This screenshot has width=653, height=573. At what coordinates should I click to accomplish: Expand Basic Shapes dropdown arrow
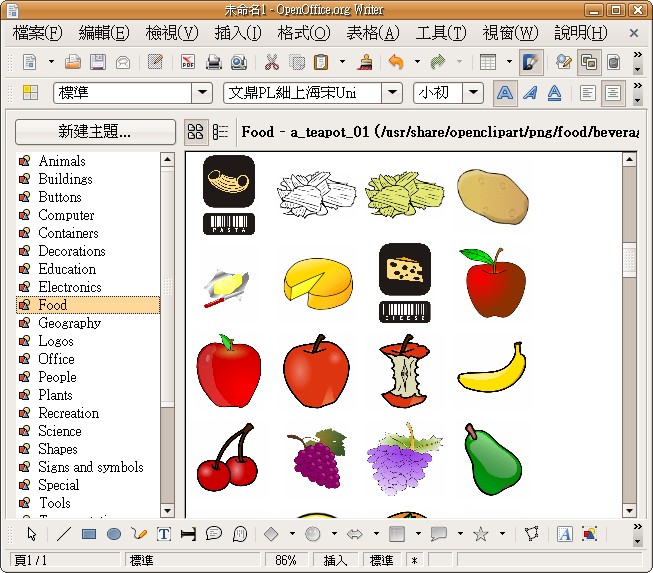pos(292,533)
